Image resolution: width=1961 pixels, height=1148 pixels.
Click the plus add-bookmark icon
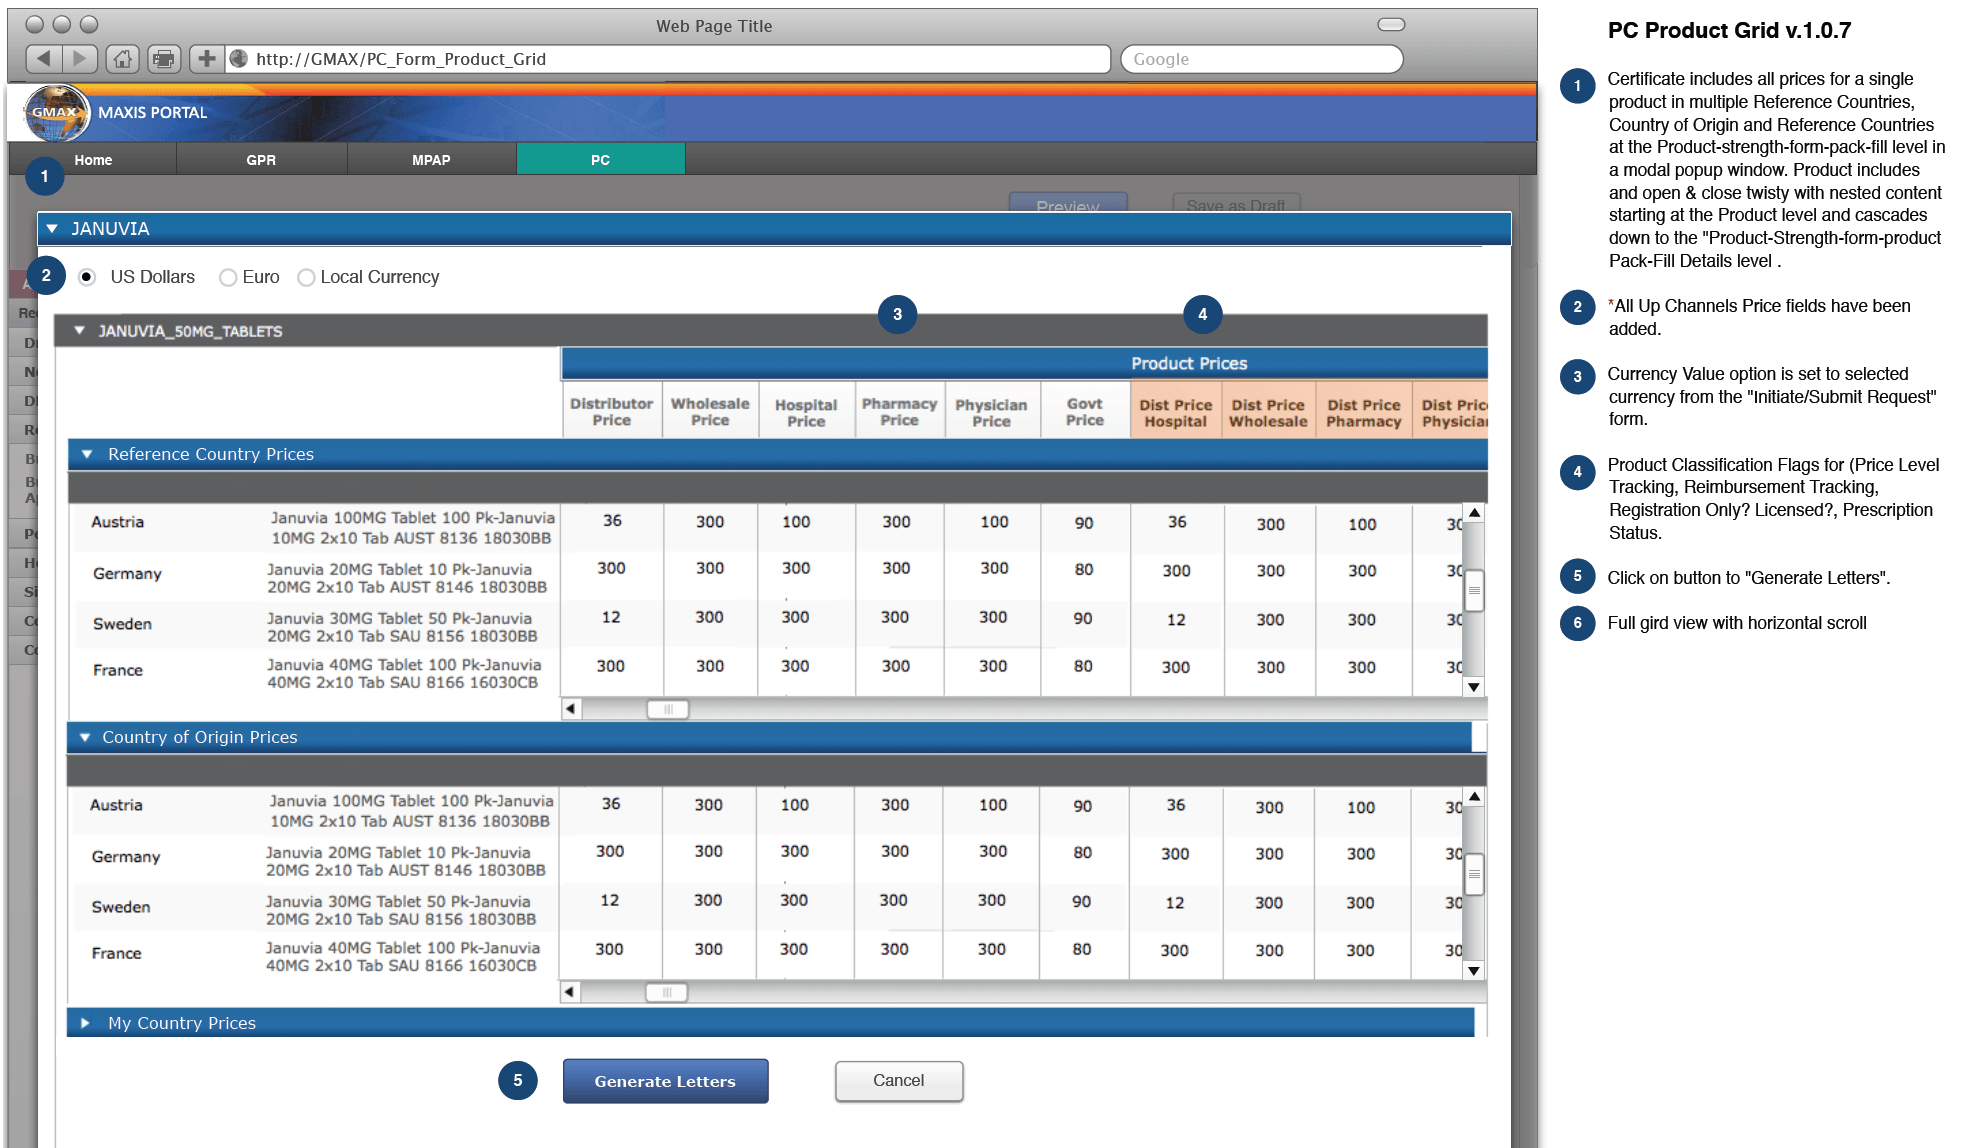[206, 59]
